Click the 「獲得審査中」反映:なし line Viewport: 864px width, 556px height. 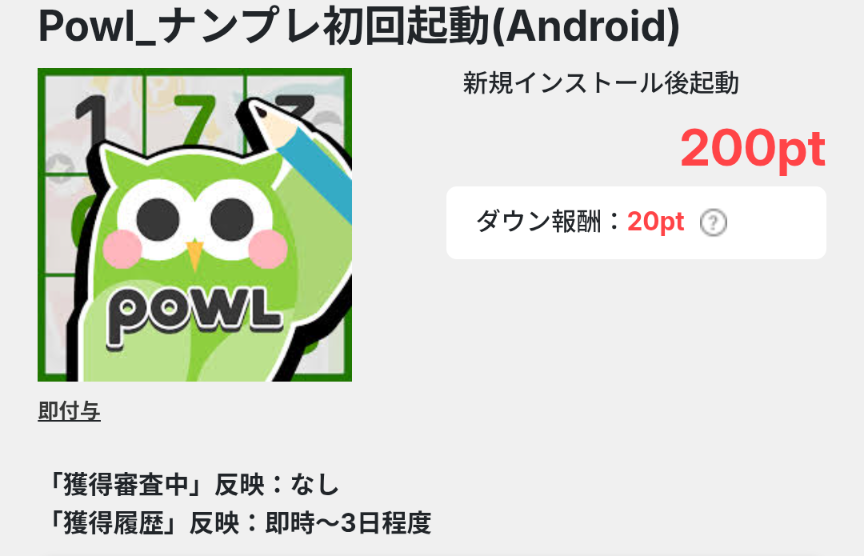(x=192, y=485)
